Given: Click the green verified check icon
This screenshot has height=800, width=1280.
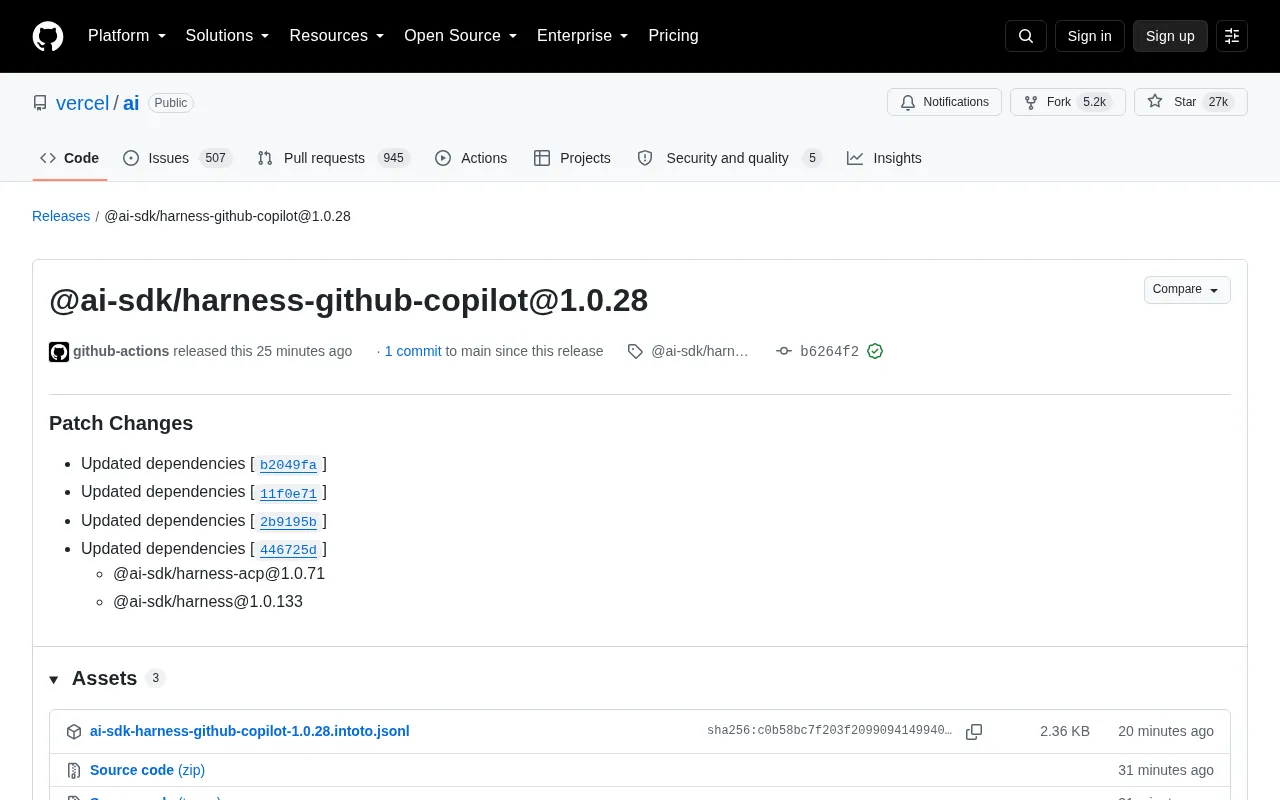Looking at the screenshot, I should tap(875, 351).
